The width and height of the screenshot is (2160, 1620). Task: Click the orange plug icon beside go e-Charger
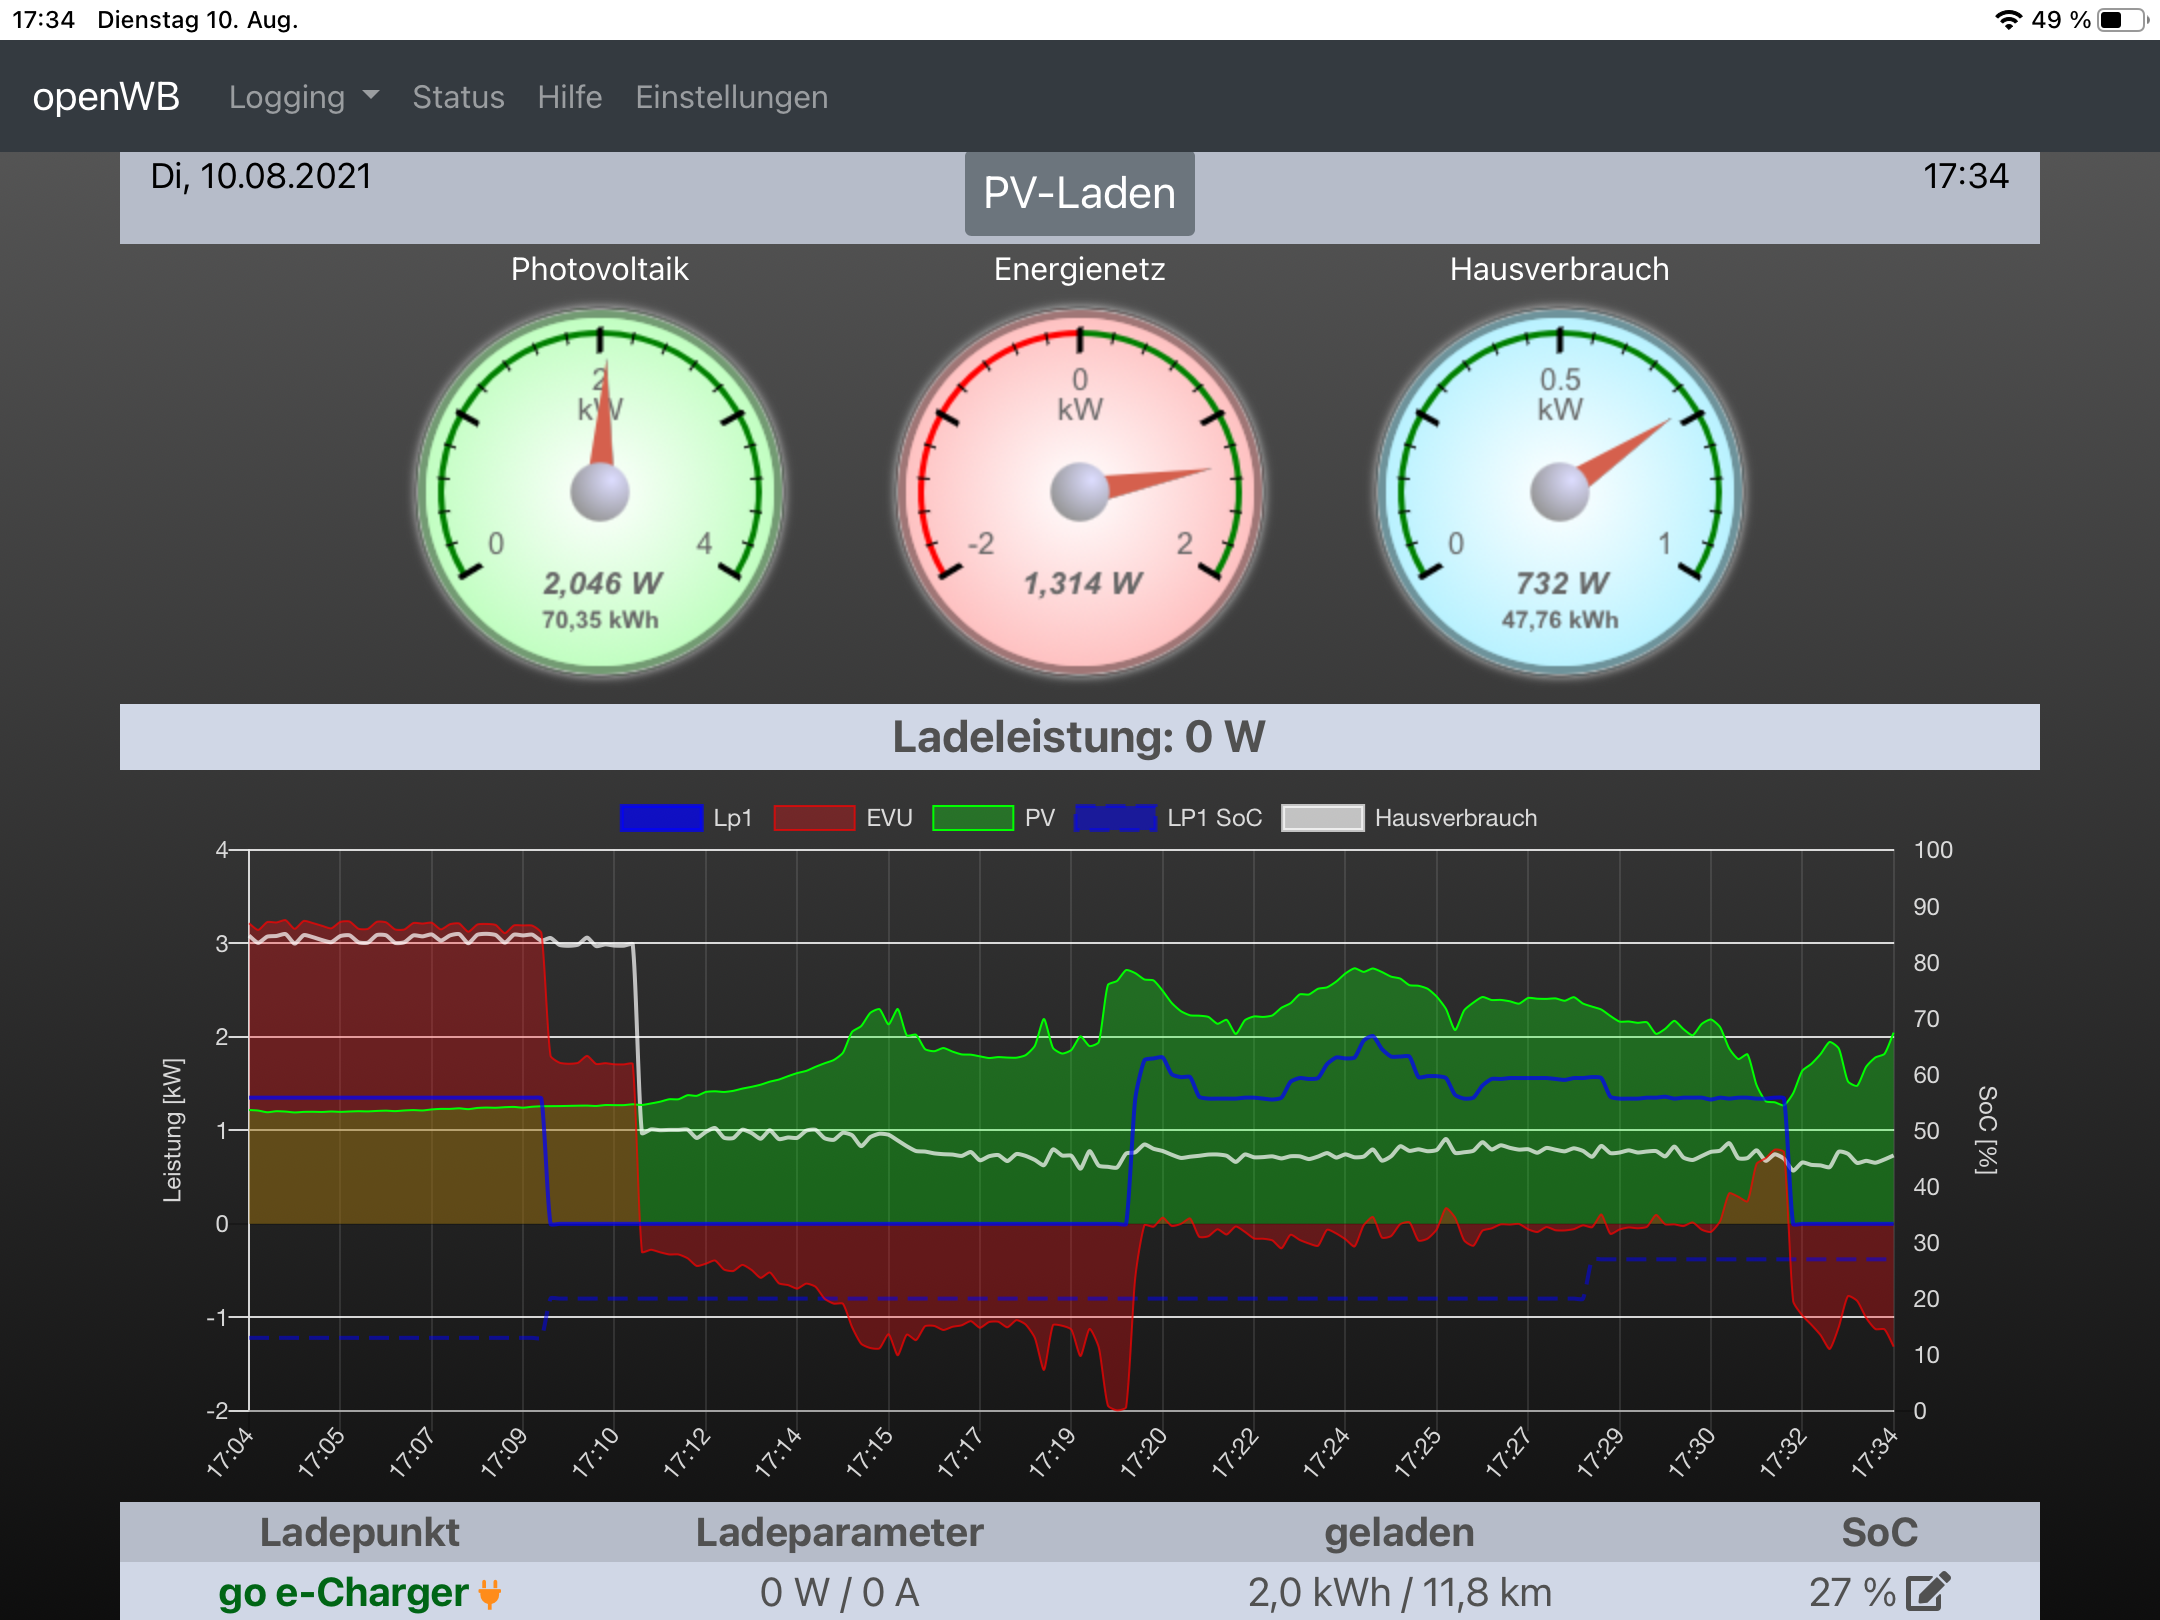489,1593
